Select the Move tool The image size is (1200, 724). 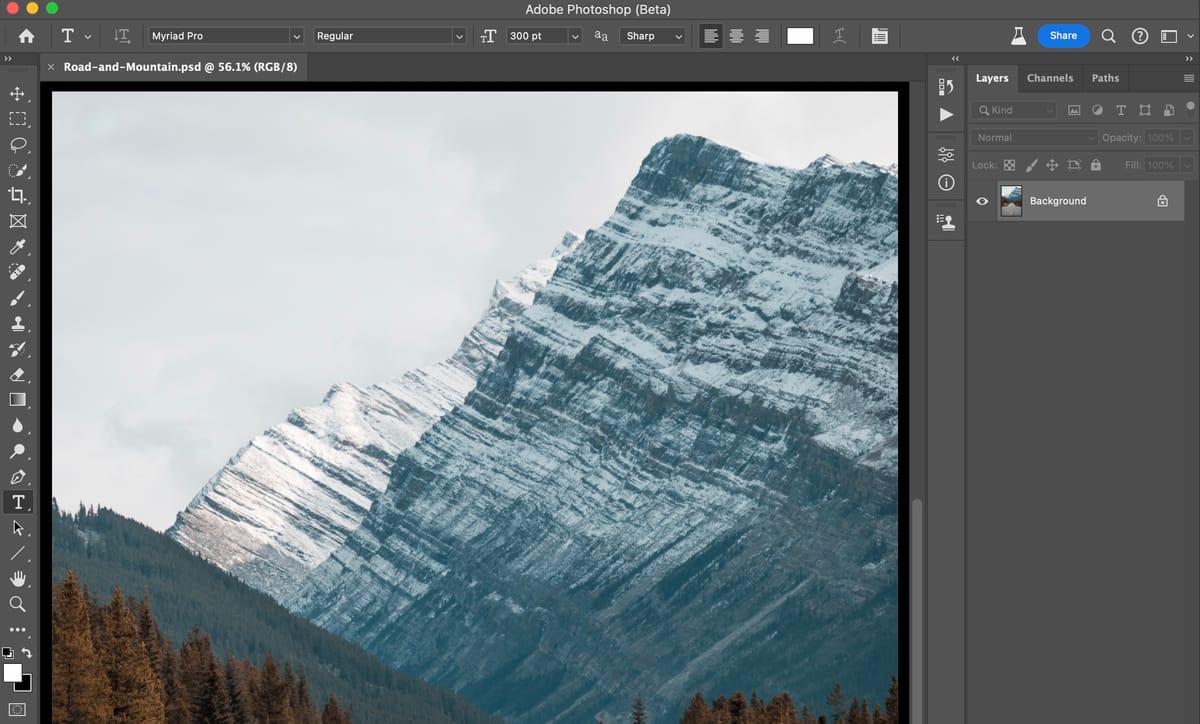tap(17, 94)
